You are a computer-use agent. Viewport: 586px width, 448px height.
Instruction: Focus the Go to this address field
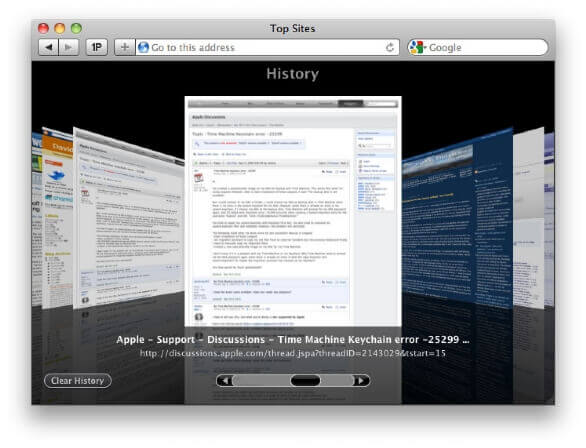[x=267, y=47]
